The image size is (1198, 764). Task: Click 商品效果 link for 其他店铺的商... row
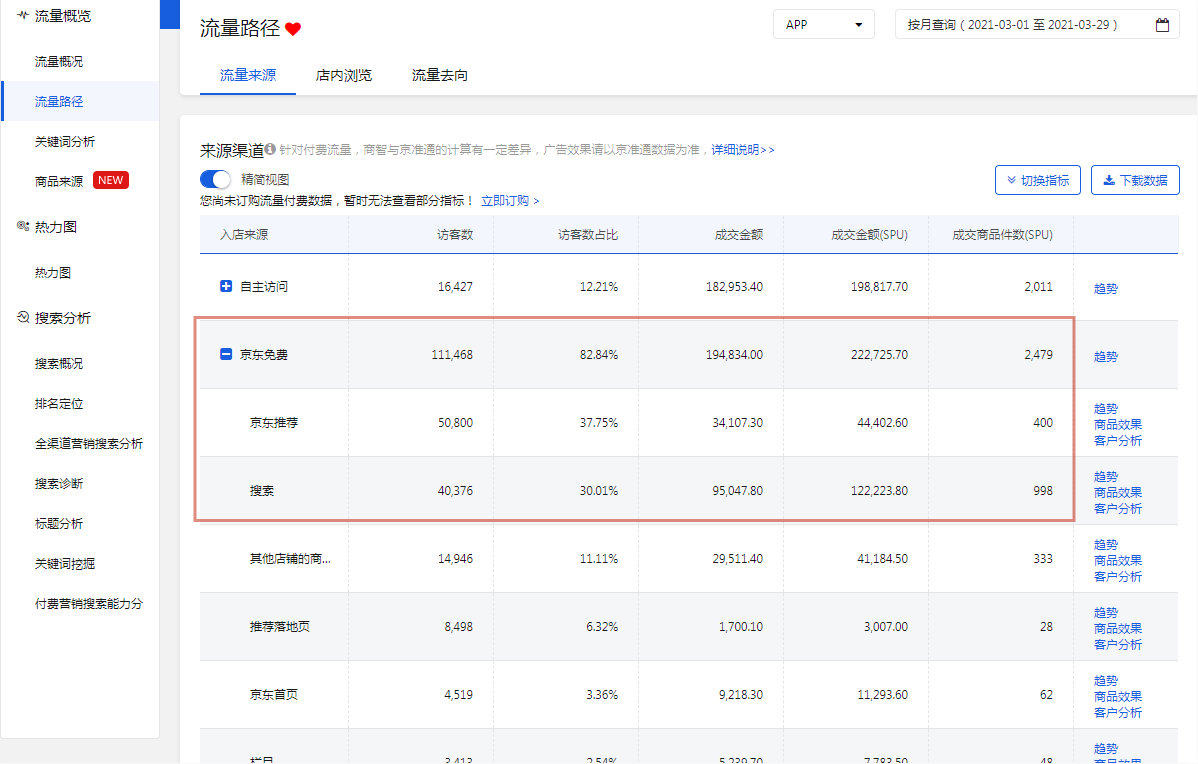(x=1118, y=561)
